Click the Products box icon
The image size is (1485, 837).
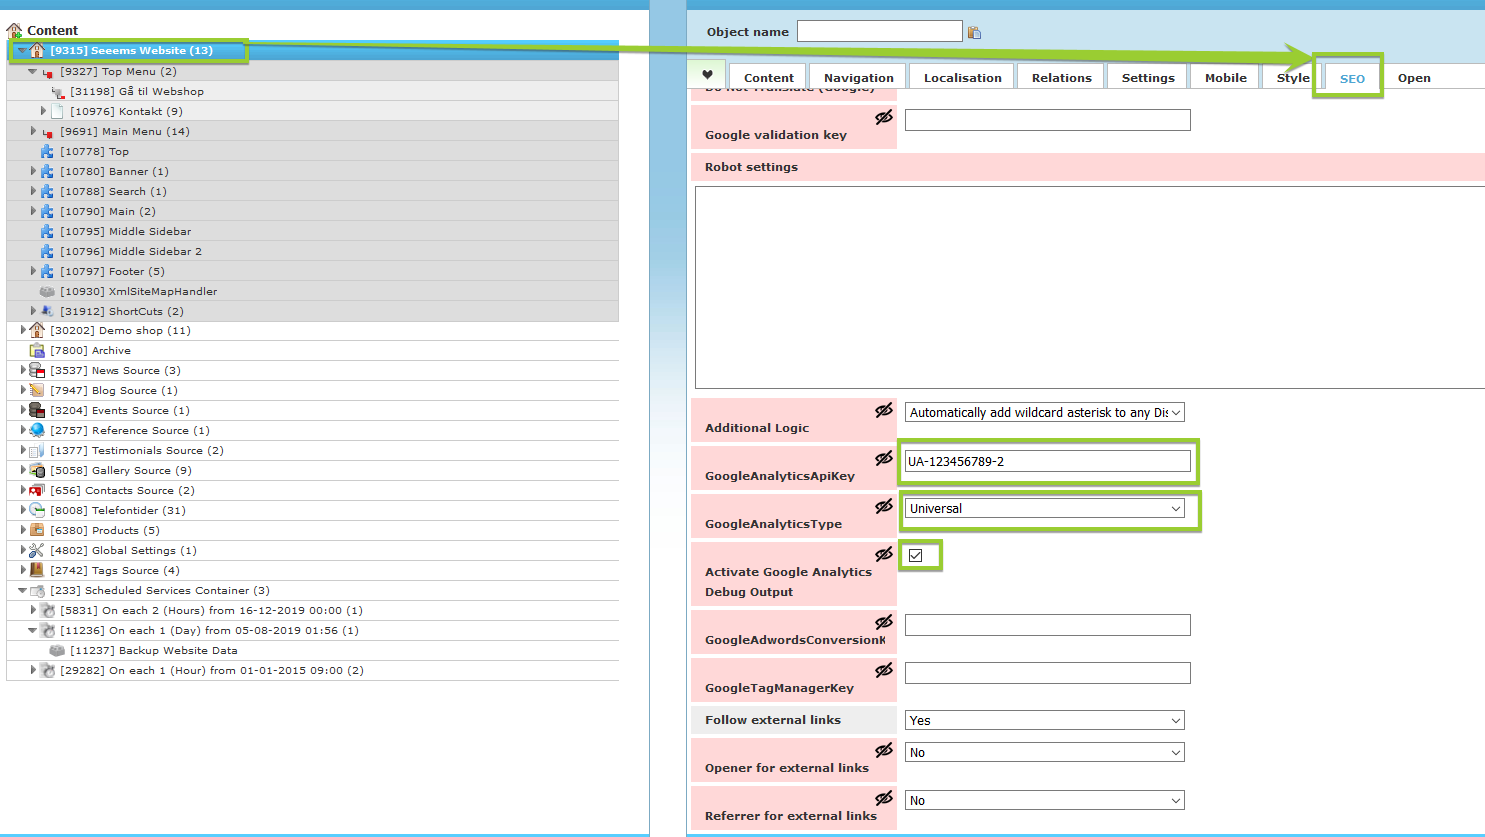click(x=37, y=530)
